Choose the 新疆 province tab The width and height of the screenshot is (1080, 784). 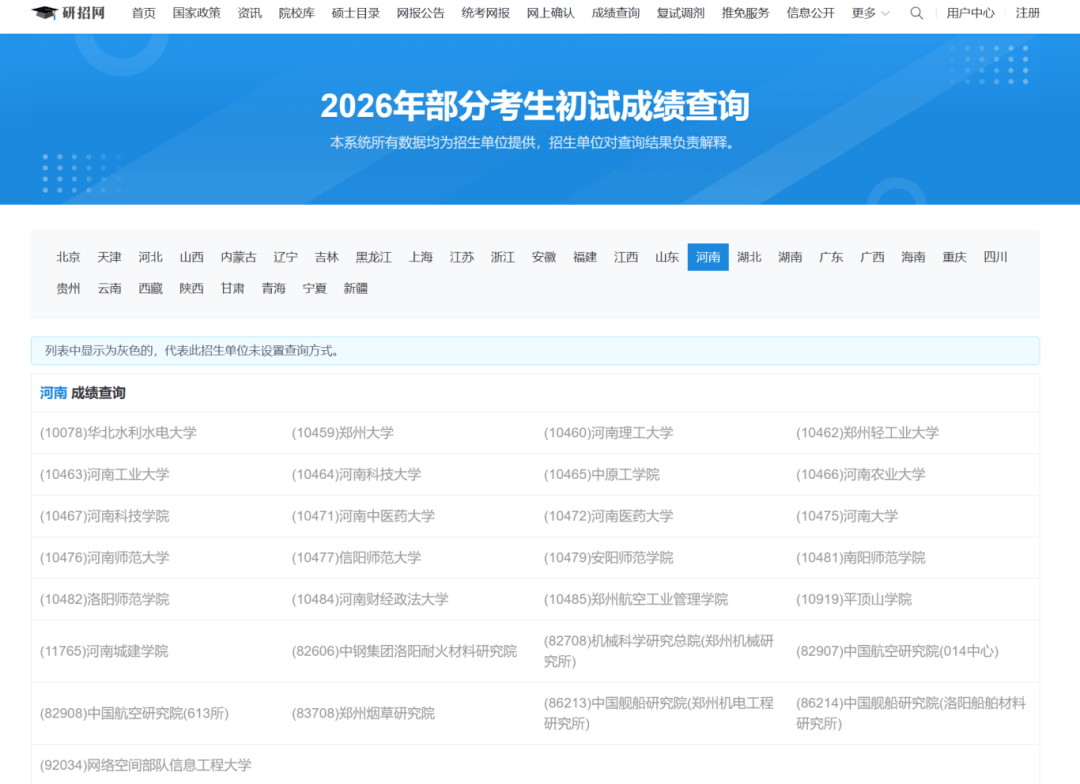pyautogui.click(x=356, y=288)
